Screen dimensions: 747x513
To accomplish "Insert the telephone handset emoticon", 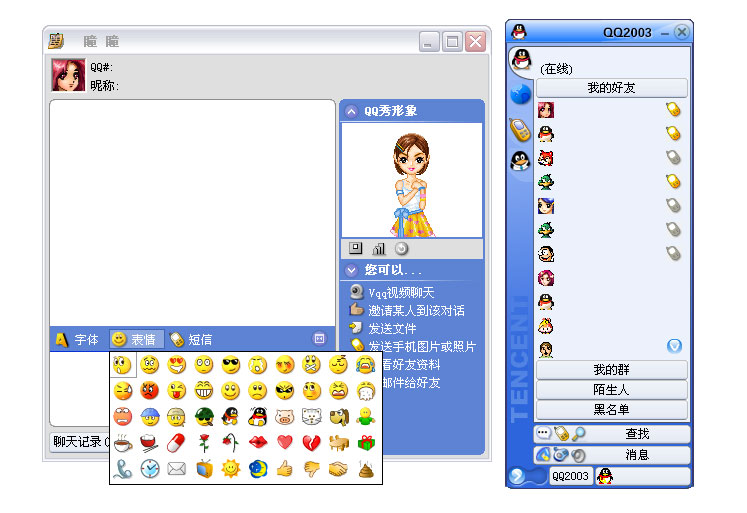I will [x=123, y=469].
